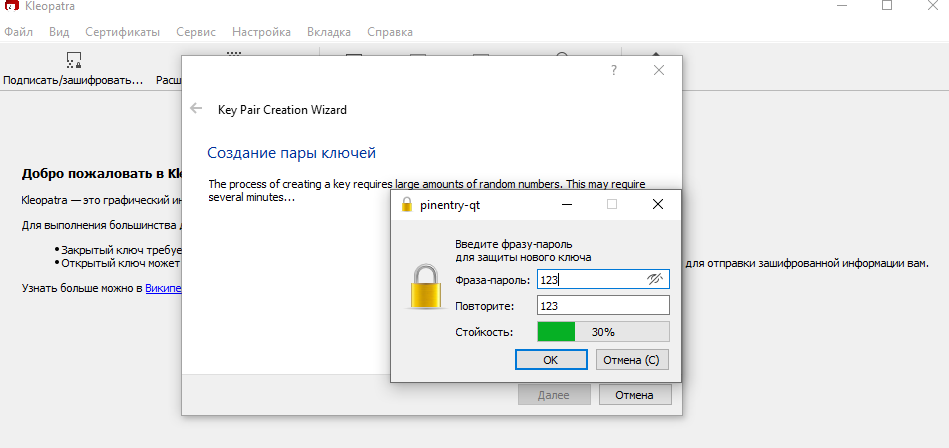Go back with wizard arrow icon
949x448 pixels.
(x=196, y=108)
